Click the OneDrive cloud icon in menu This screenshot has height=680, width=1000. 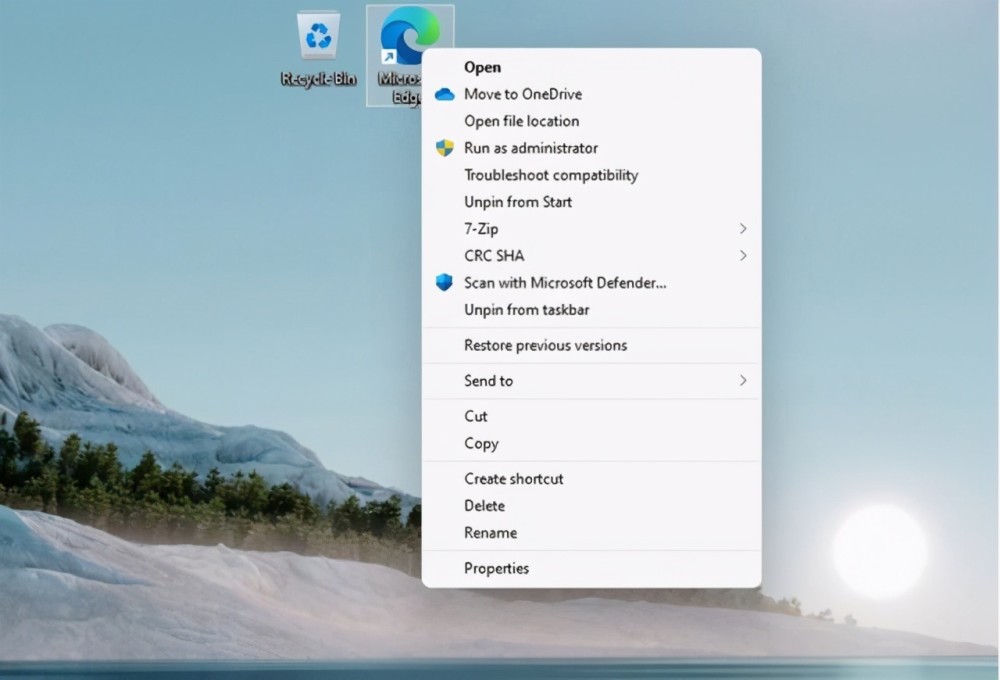445,94
